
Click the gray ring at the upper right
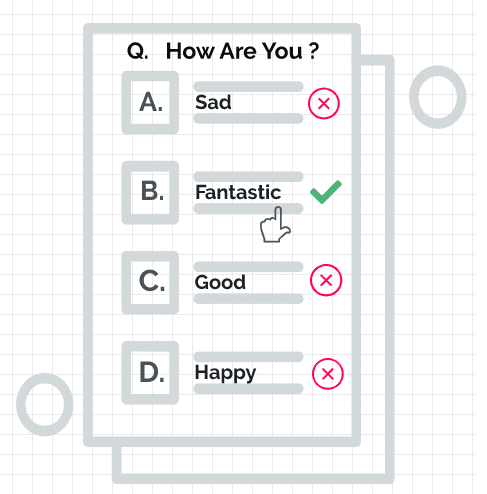click(x=438, y=97)
